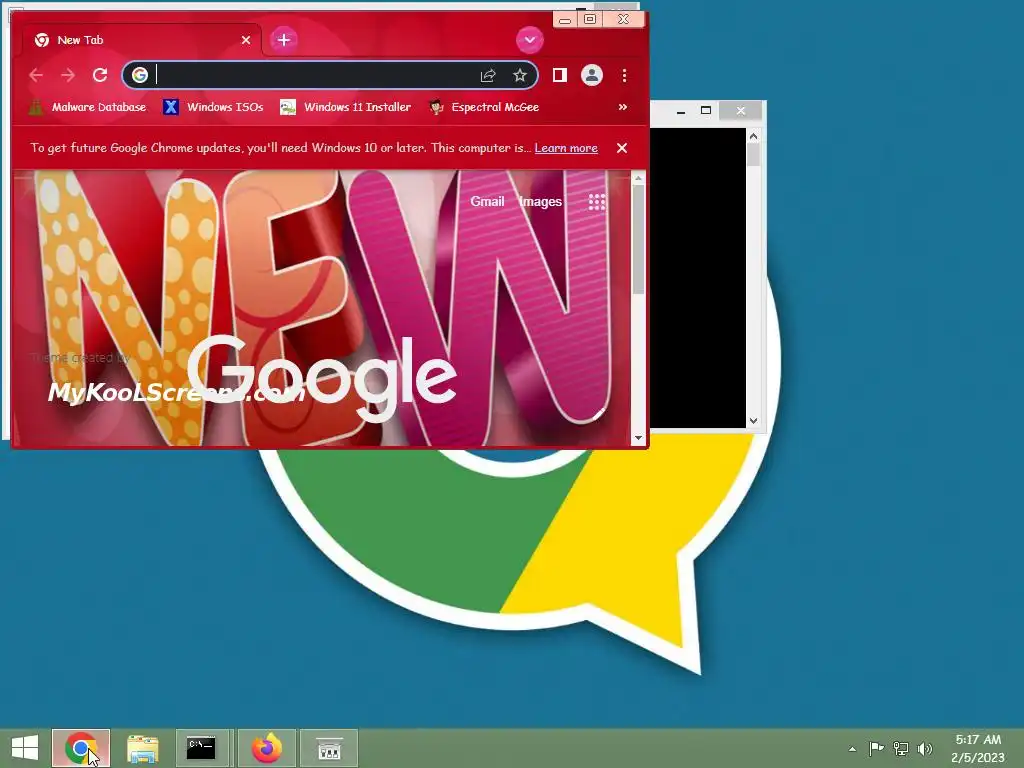Click Learn more in update notice

(x=566, y=148)
